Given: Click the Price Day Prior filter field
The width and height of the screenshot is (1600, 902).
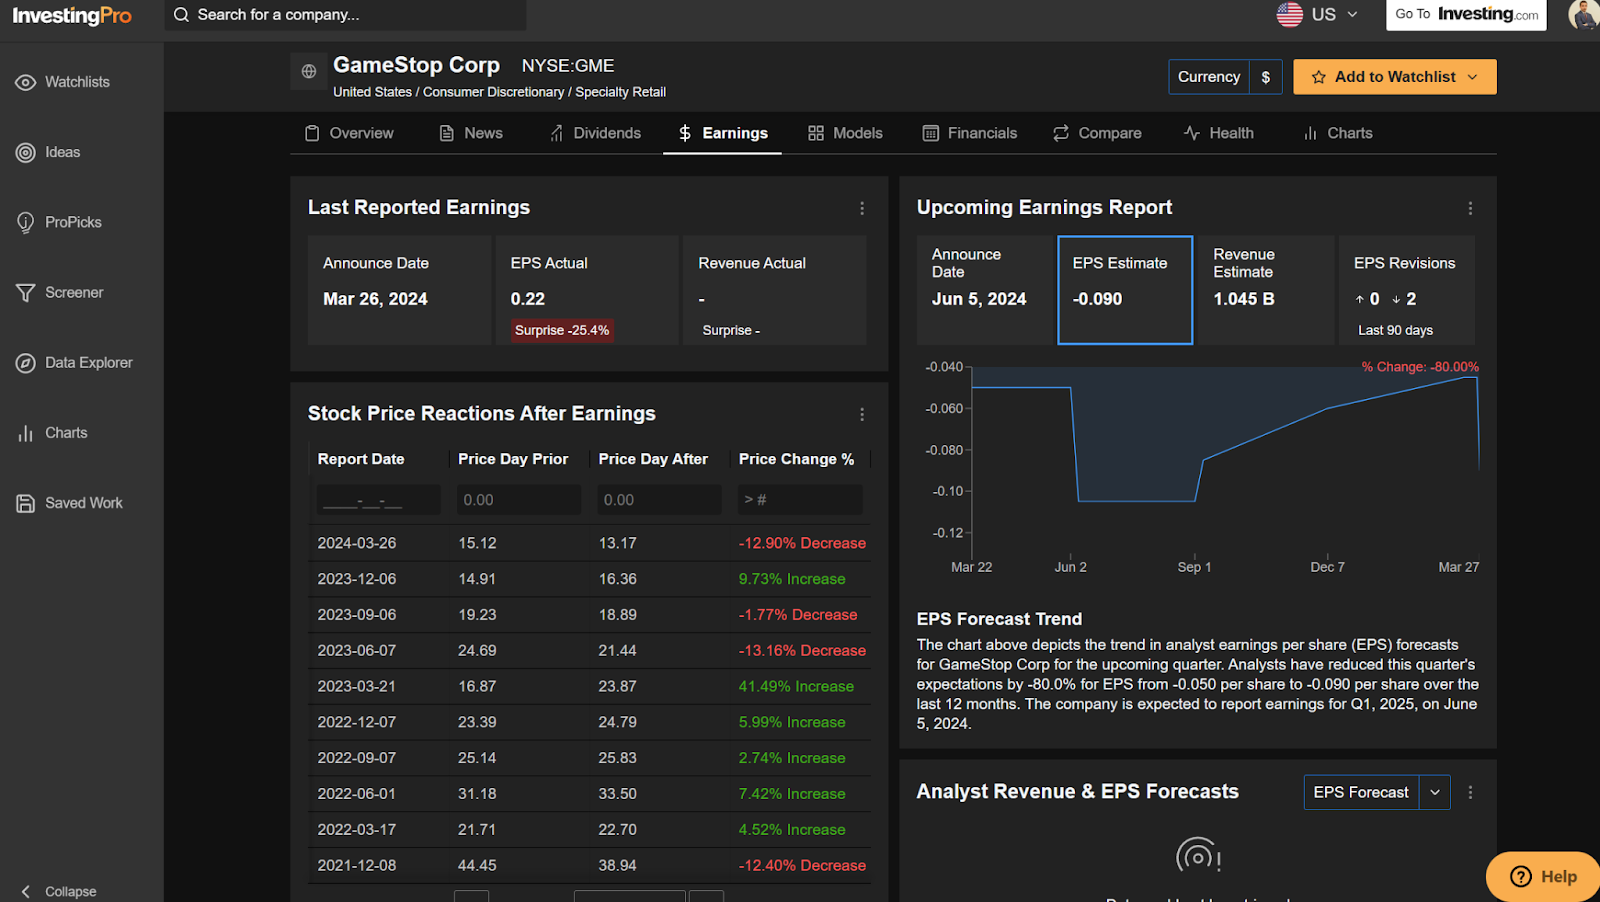Looking at the screenshot, I should 519,500.
